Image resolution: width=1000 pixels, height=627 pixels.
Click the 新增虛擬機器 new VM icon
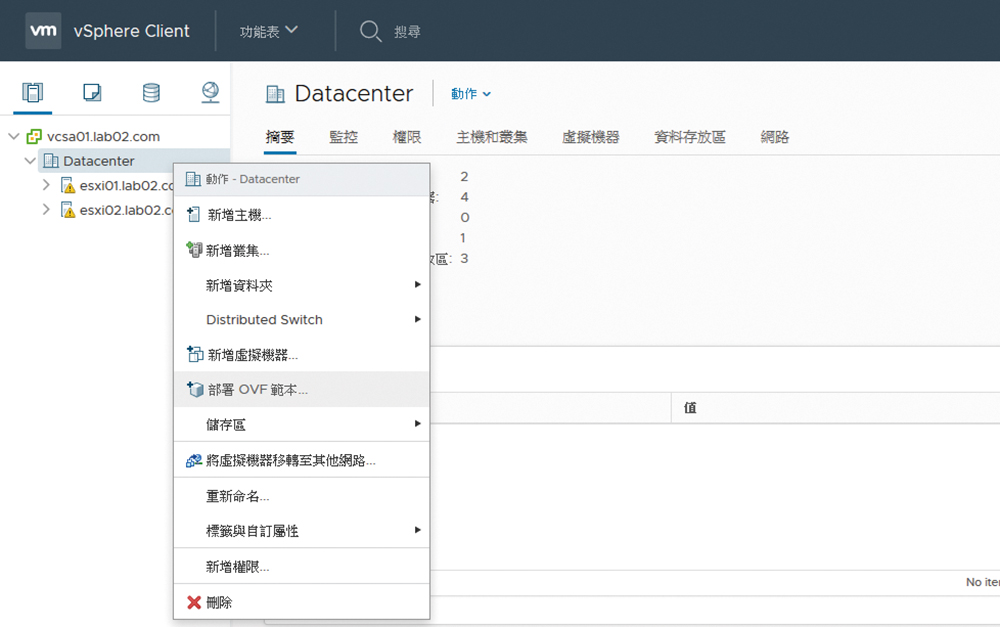click(195, 354)
